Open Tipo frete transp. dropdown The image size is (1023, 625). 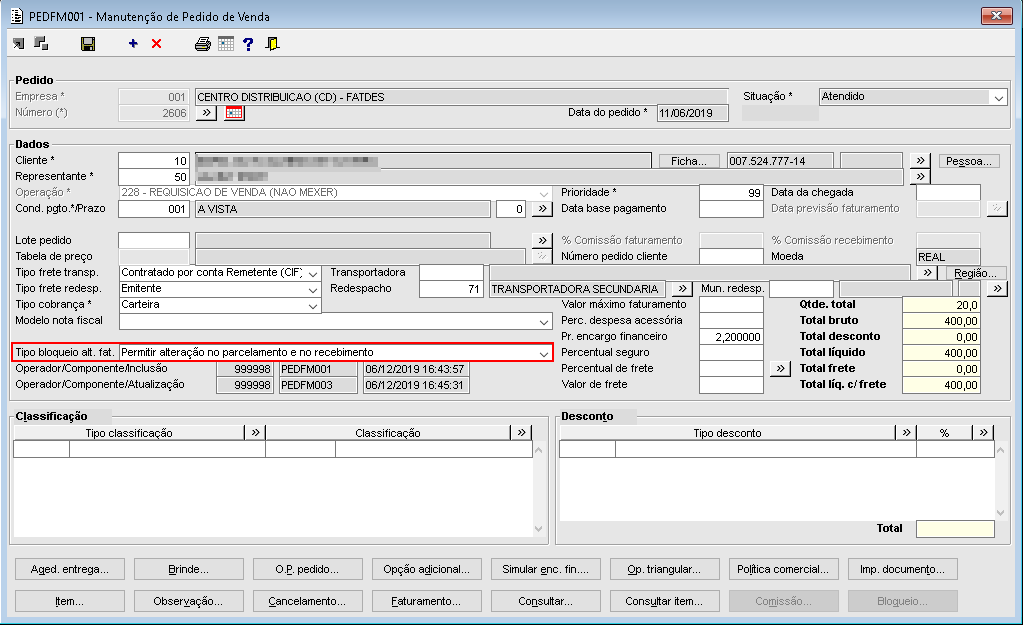coord(313,273)
